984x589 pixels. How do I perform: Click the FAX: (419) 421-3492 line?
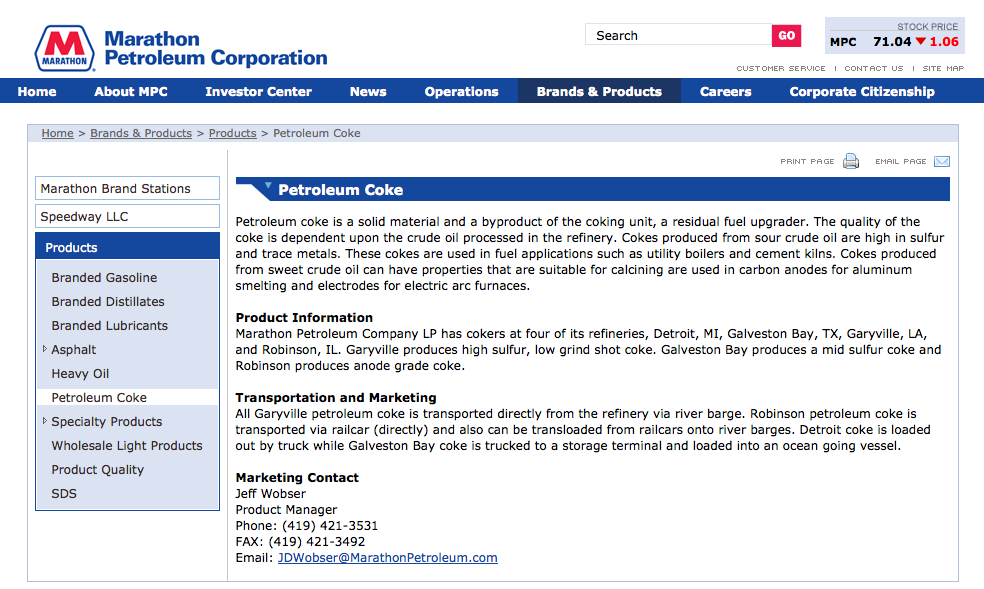(300, 541)
